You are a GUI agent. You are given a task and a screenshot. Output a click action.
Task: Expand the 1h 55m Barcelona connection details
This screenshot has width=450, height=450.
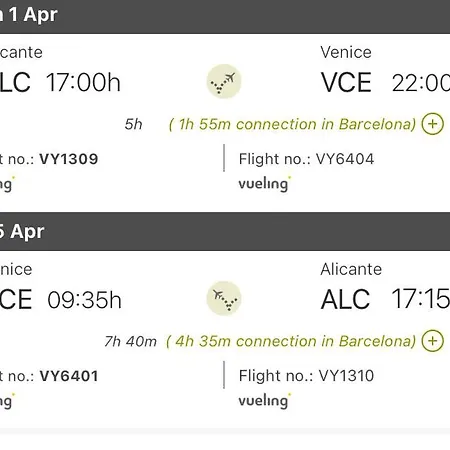click(432, 124)
